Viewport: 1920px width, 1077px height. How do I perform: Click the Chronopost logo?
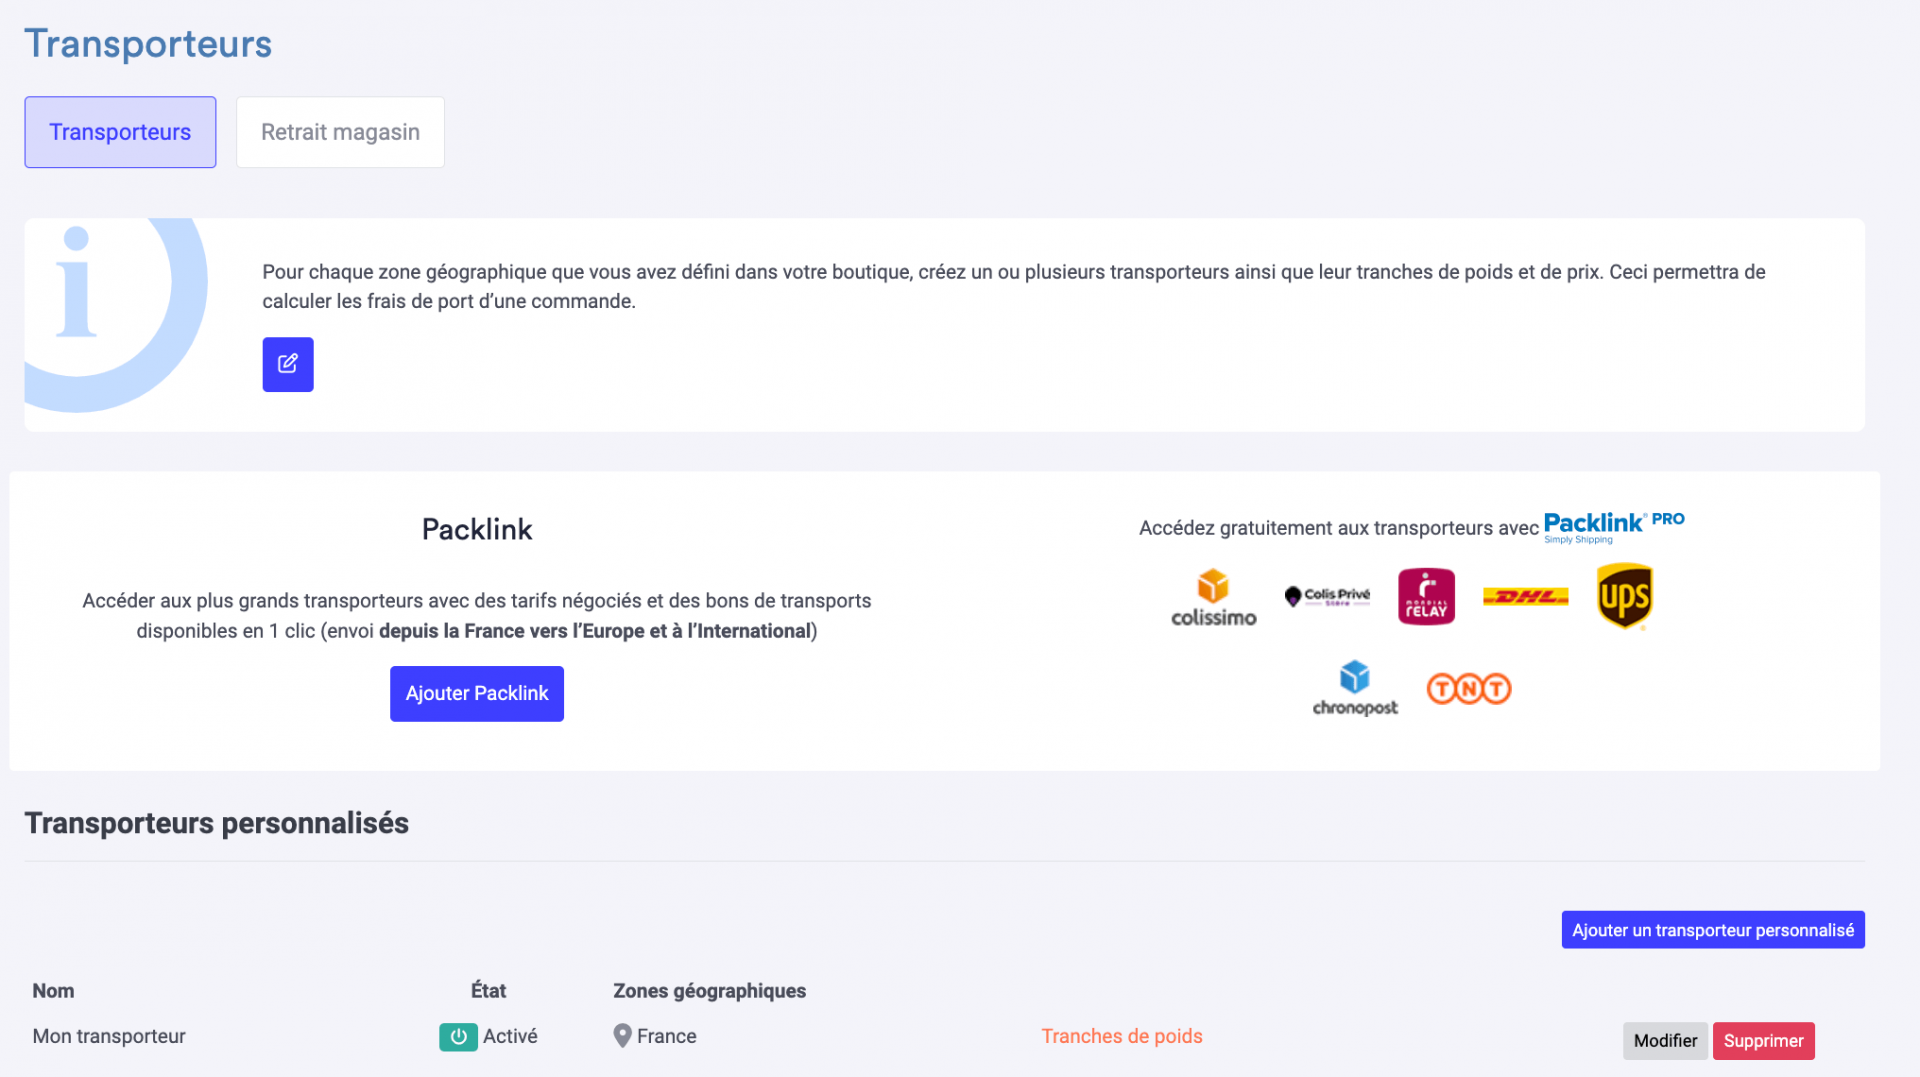pyautogui.click(x=1355, y=688)
